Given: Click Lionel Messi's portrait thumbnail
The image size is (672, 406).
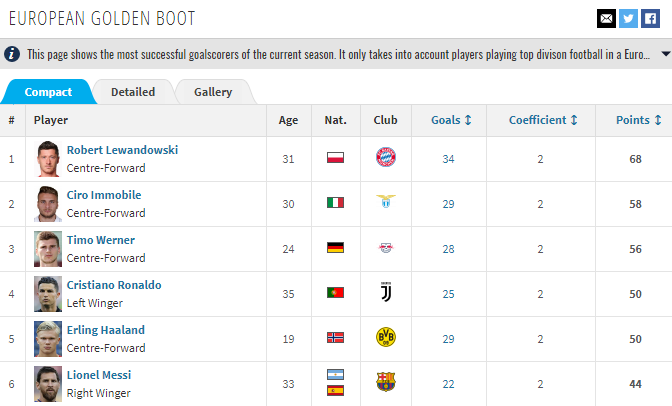Looking at the screenshot, I should click(x=48, y=384).
